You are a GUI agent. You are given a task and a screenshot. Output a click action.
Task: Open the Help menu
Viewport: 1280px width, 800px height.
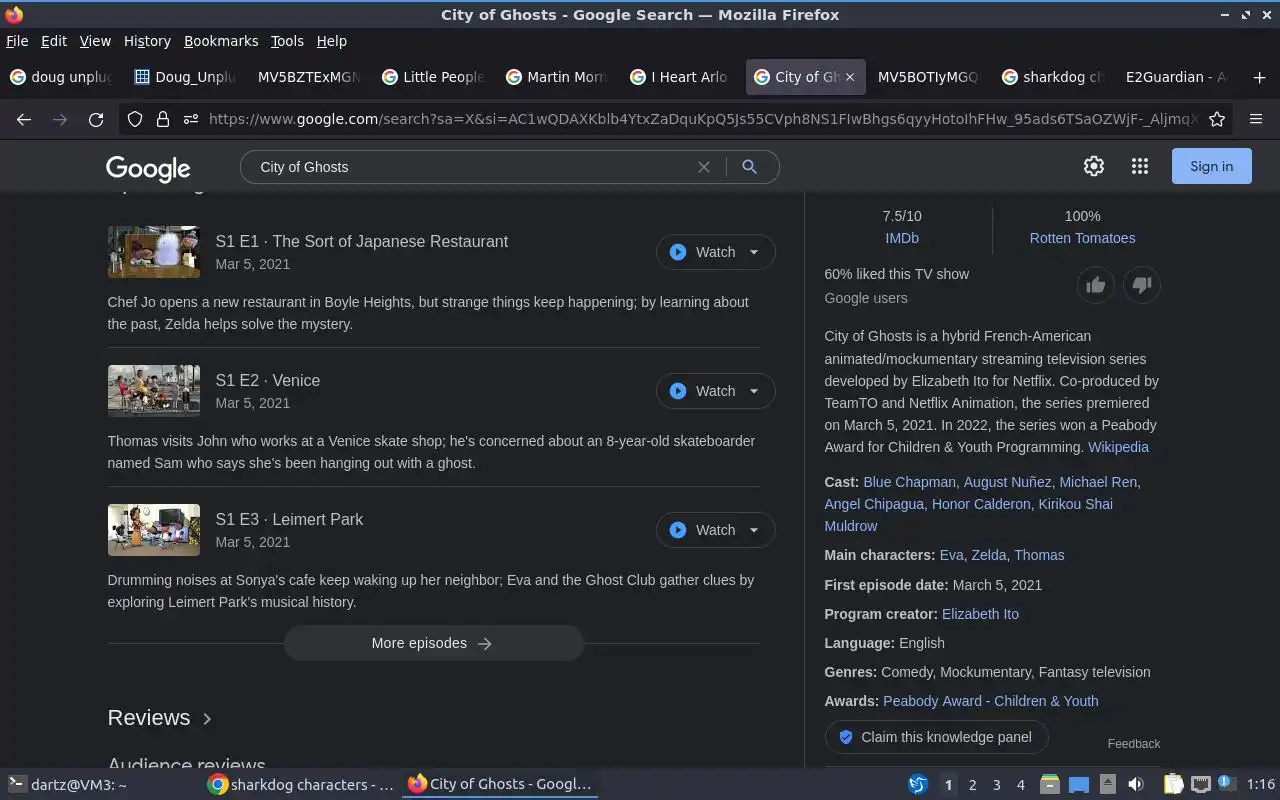[331, 41]
